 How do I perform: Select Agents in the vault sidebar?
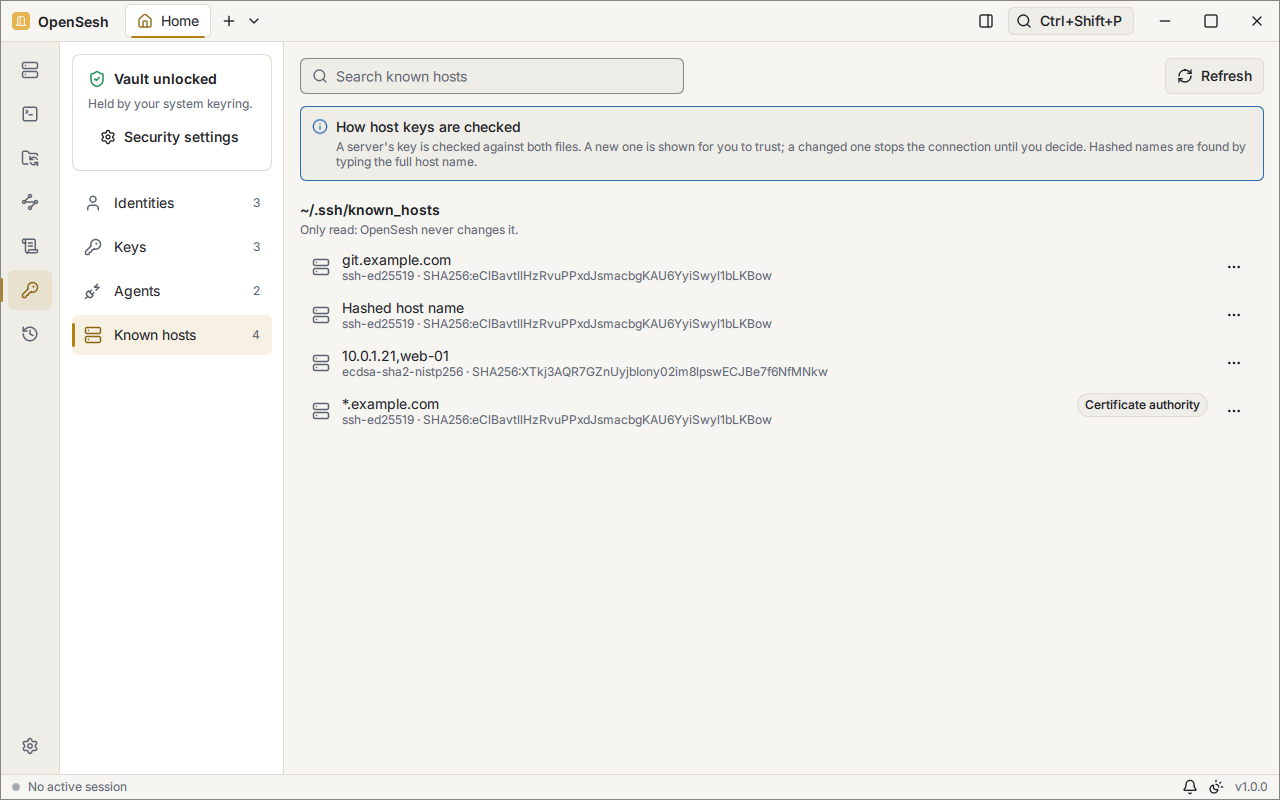pyautogui.click(x=172, y=291)
